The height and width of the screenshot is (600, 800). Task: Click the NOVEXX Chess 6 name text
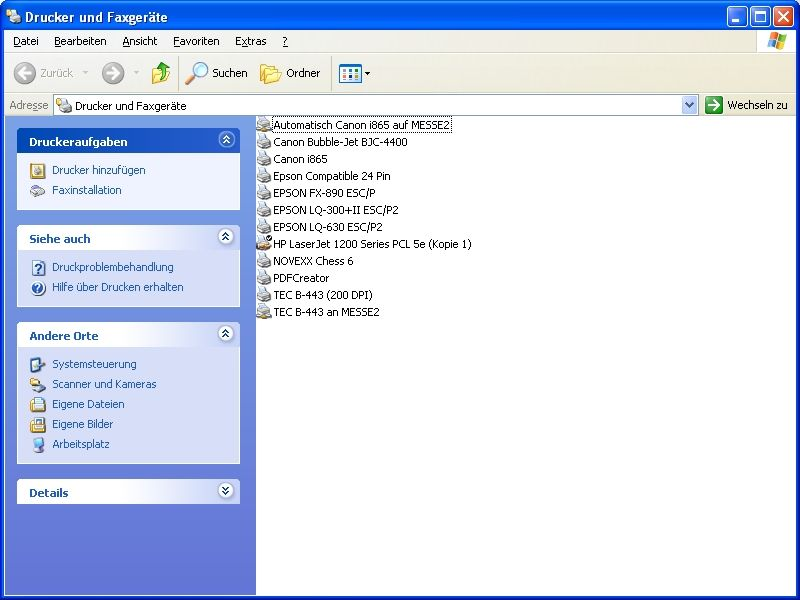(x=313, y=261)
